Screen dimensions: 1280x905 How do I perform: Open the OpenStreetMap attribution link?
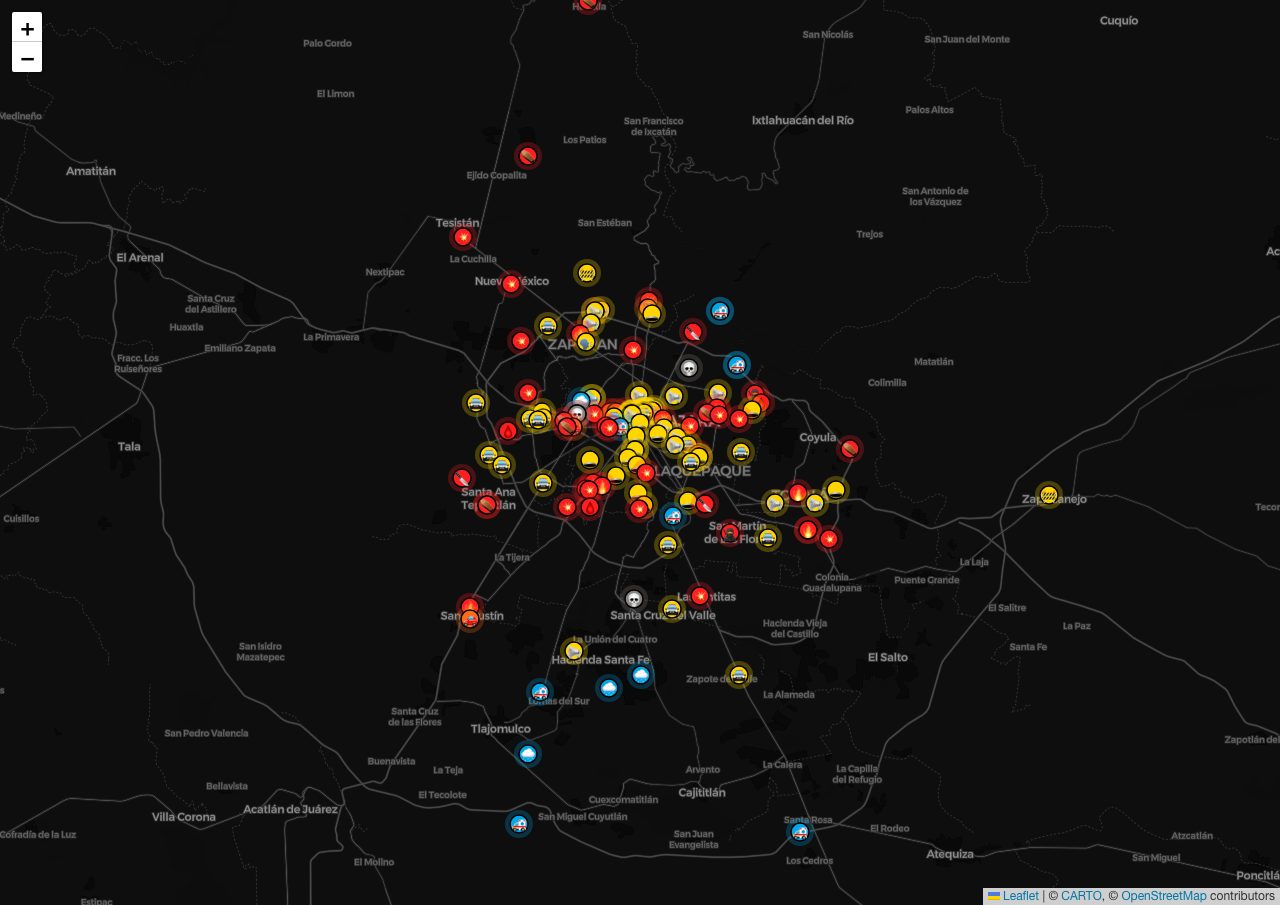[x=1163, y=896]
